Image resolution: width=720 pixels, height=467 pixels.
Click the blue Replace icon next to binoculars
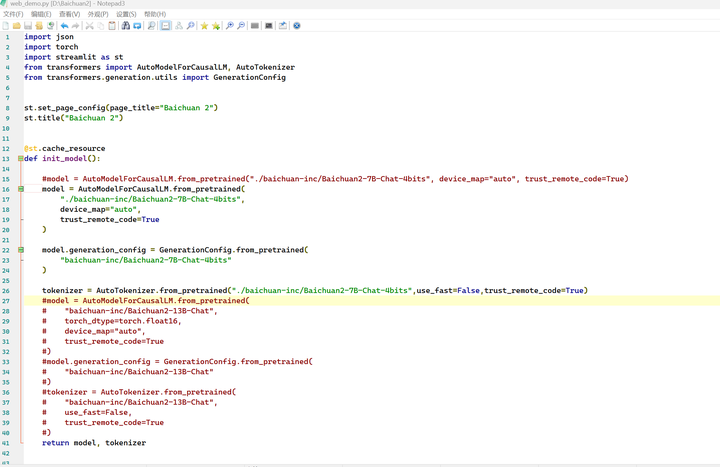coord(137,26)
